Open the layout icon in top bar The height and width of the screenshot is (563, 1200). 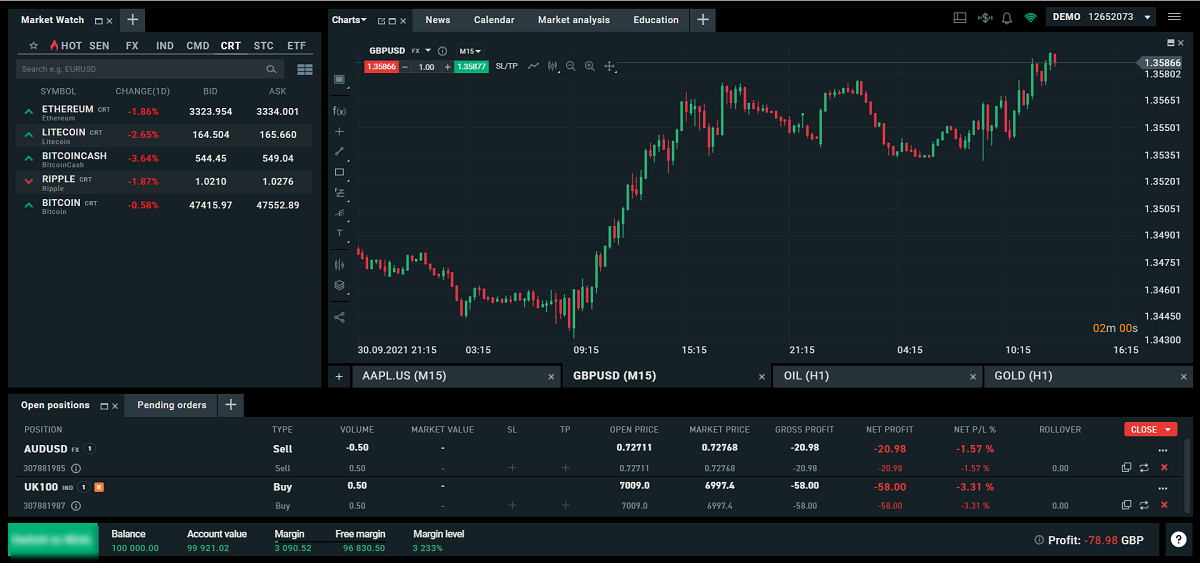point(960,17)
